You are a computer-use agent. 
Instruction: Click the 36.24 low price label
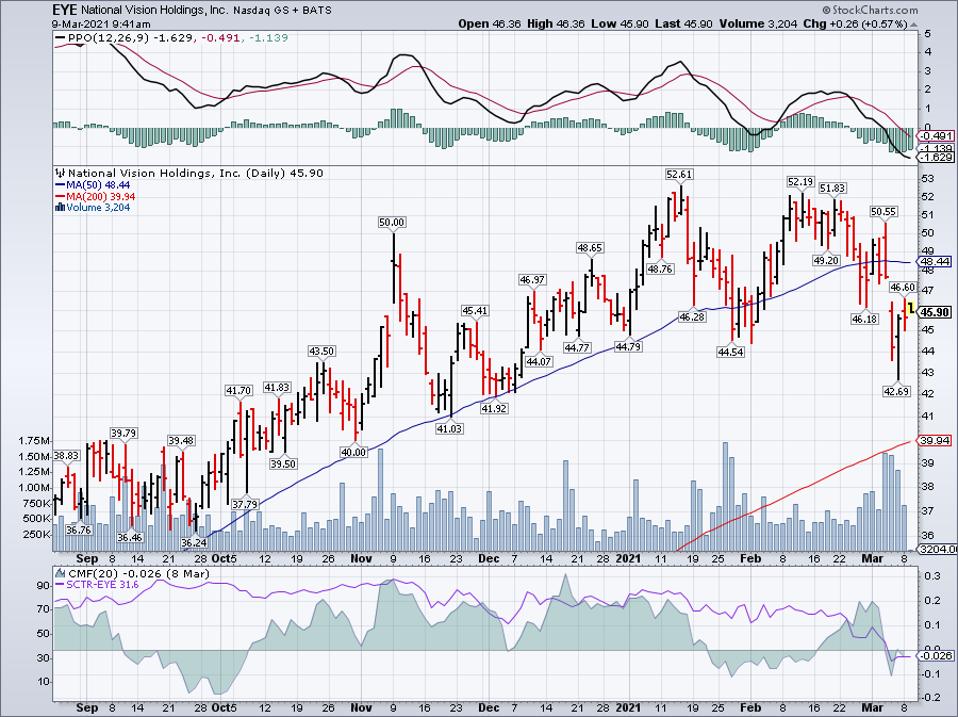[194, 542]
